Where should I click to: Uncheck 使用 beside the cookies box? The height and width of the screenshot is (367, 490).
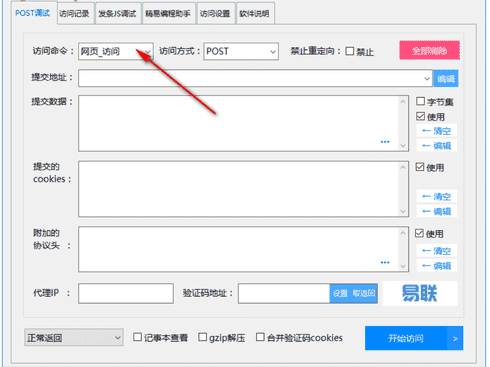point(420,167)
